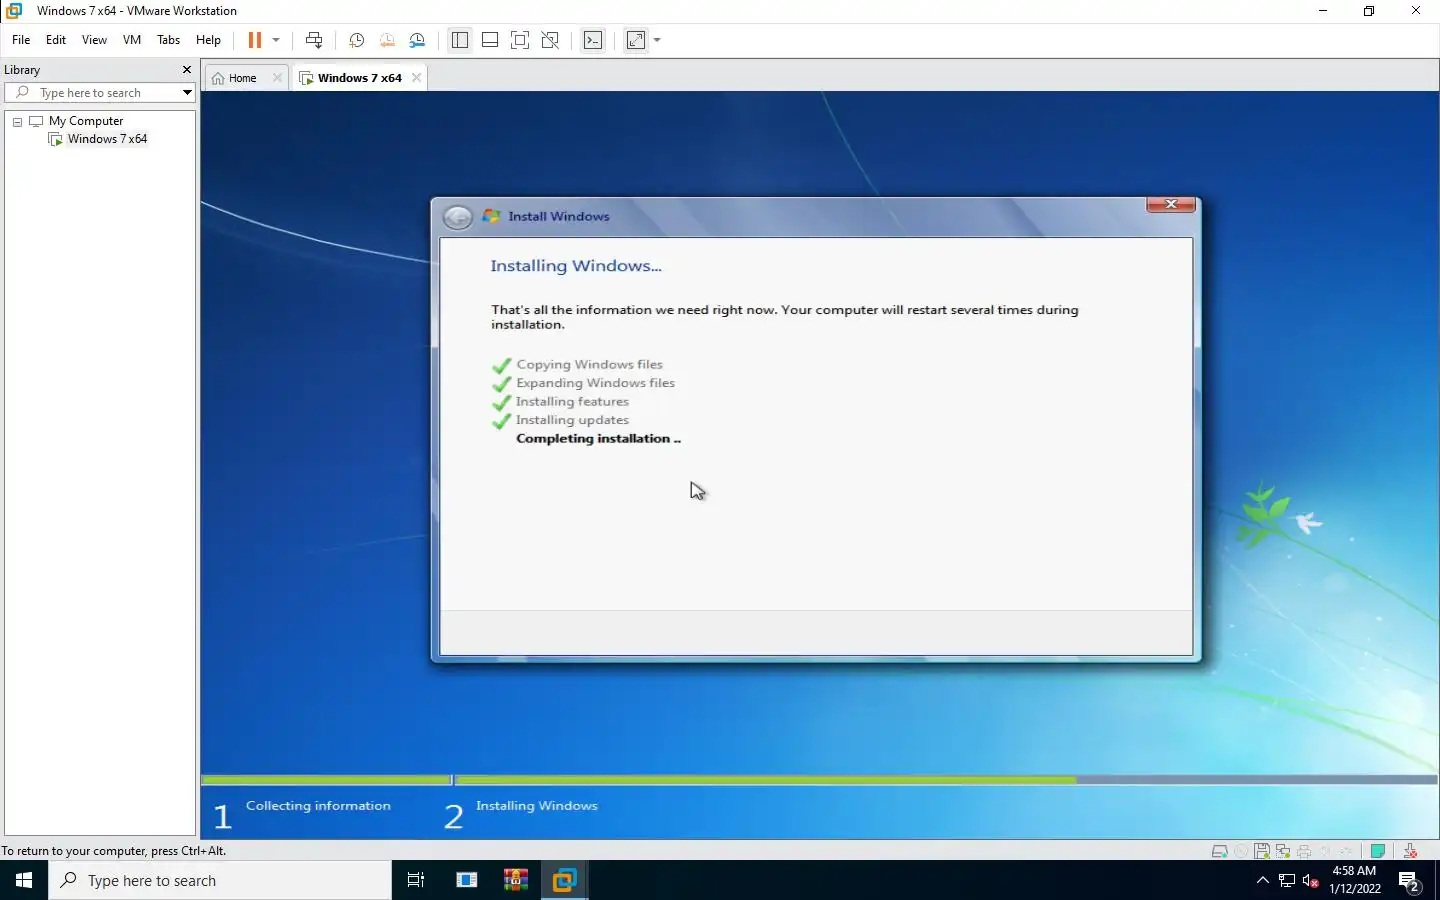Click the back arrow in Install Windows
Image resolution: width=1440 pixels, height=900 pixels.
click(x=457, y=217)
